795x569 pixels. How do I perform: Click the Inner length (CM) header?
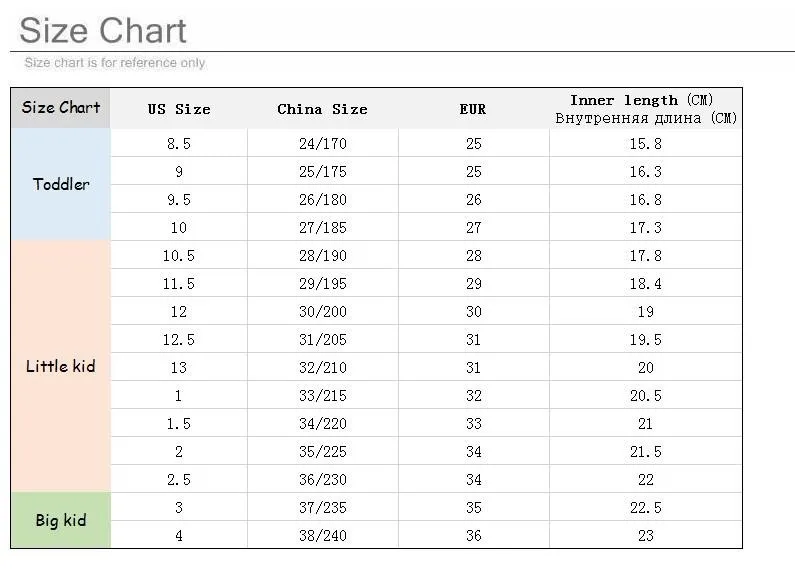645,109
